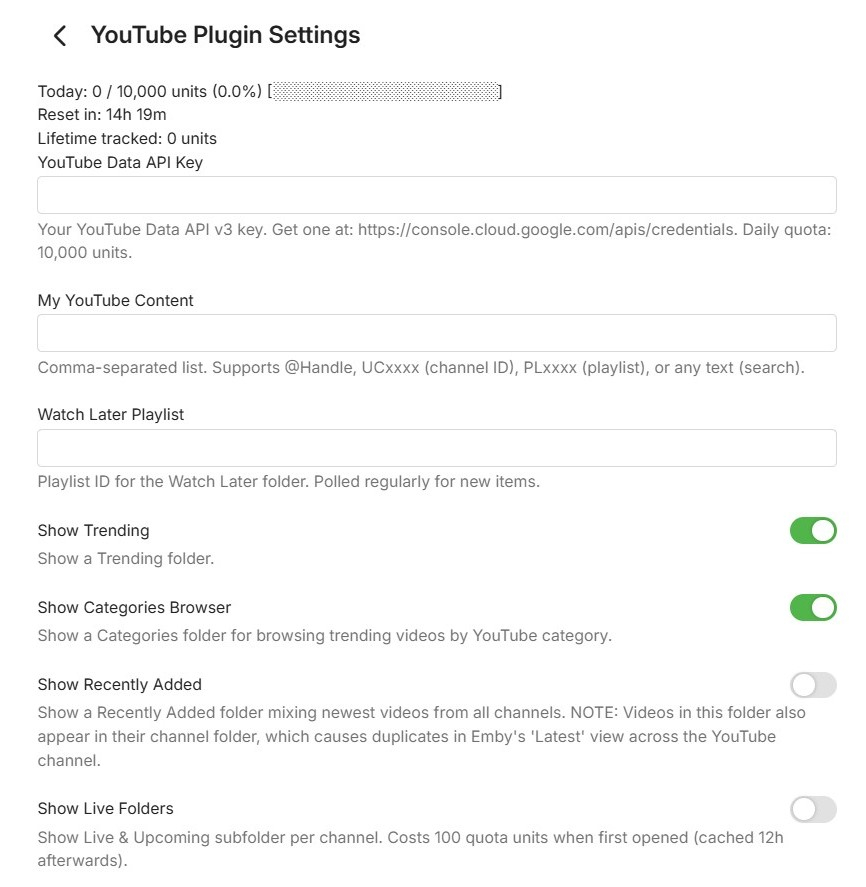The image size is (866, 887).
Task: Click the "My YouTube Content" label
Action: [116, 300]
